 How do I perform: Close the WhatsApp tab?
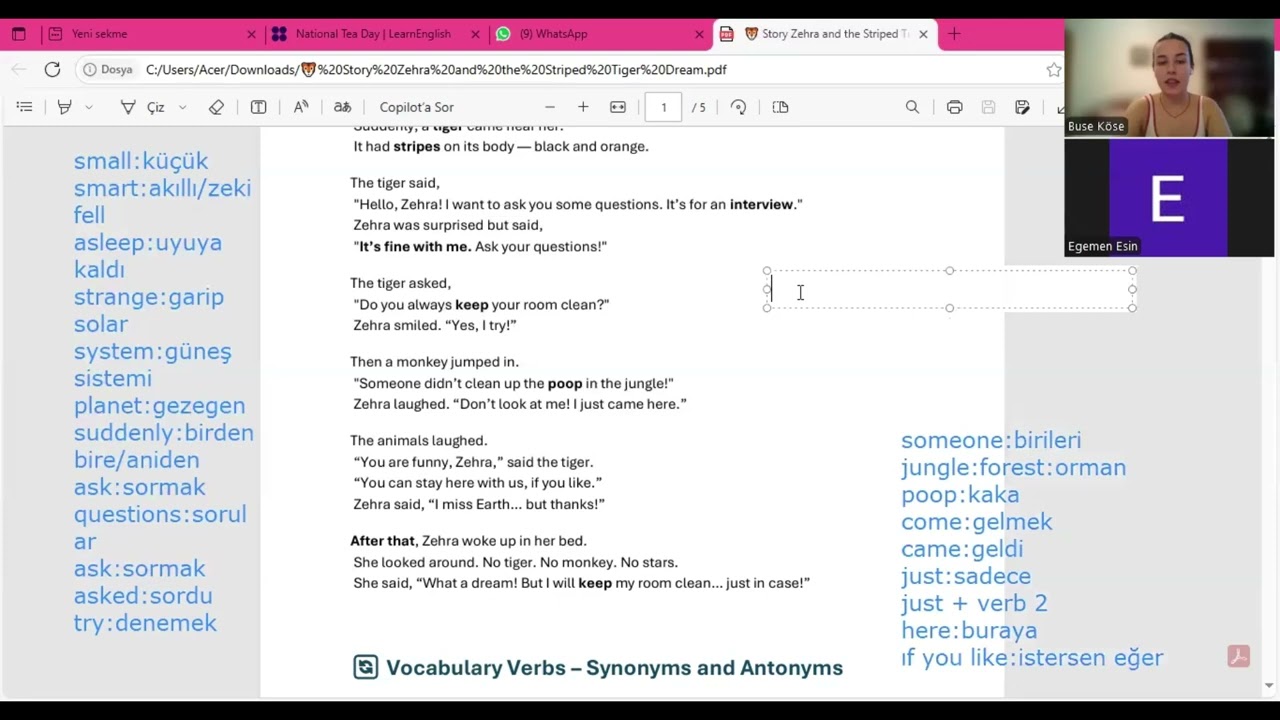click(x=699, y=34)
